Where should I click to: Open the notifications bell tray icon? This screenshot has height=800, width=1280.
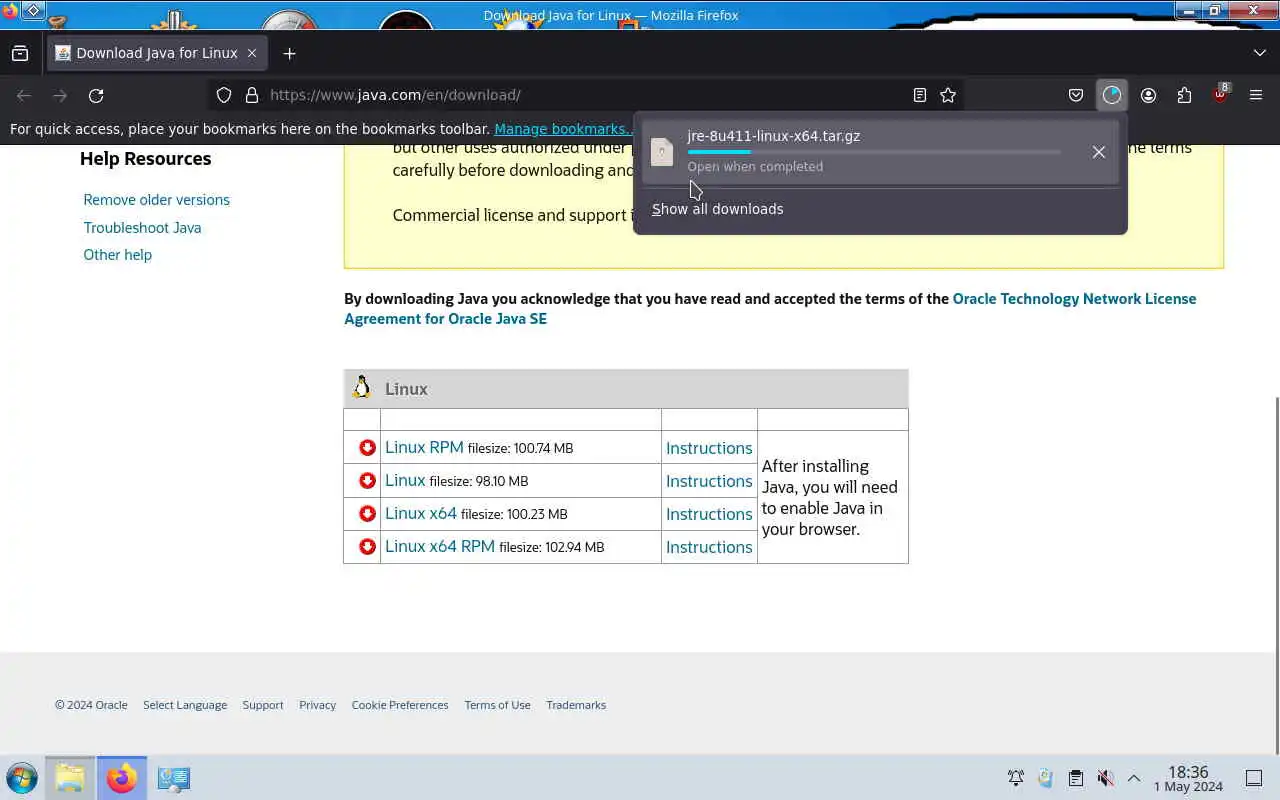tap(1016, 778)
